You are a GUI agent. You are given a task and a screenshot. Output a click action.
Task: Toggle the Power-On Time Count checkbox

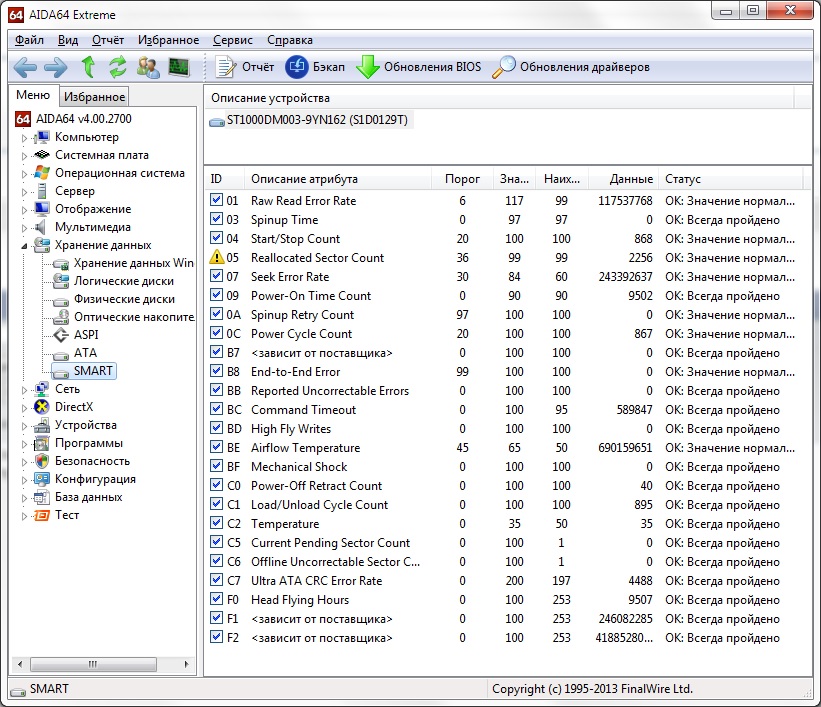pyautogui.click(x=216, y=295)
